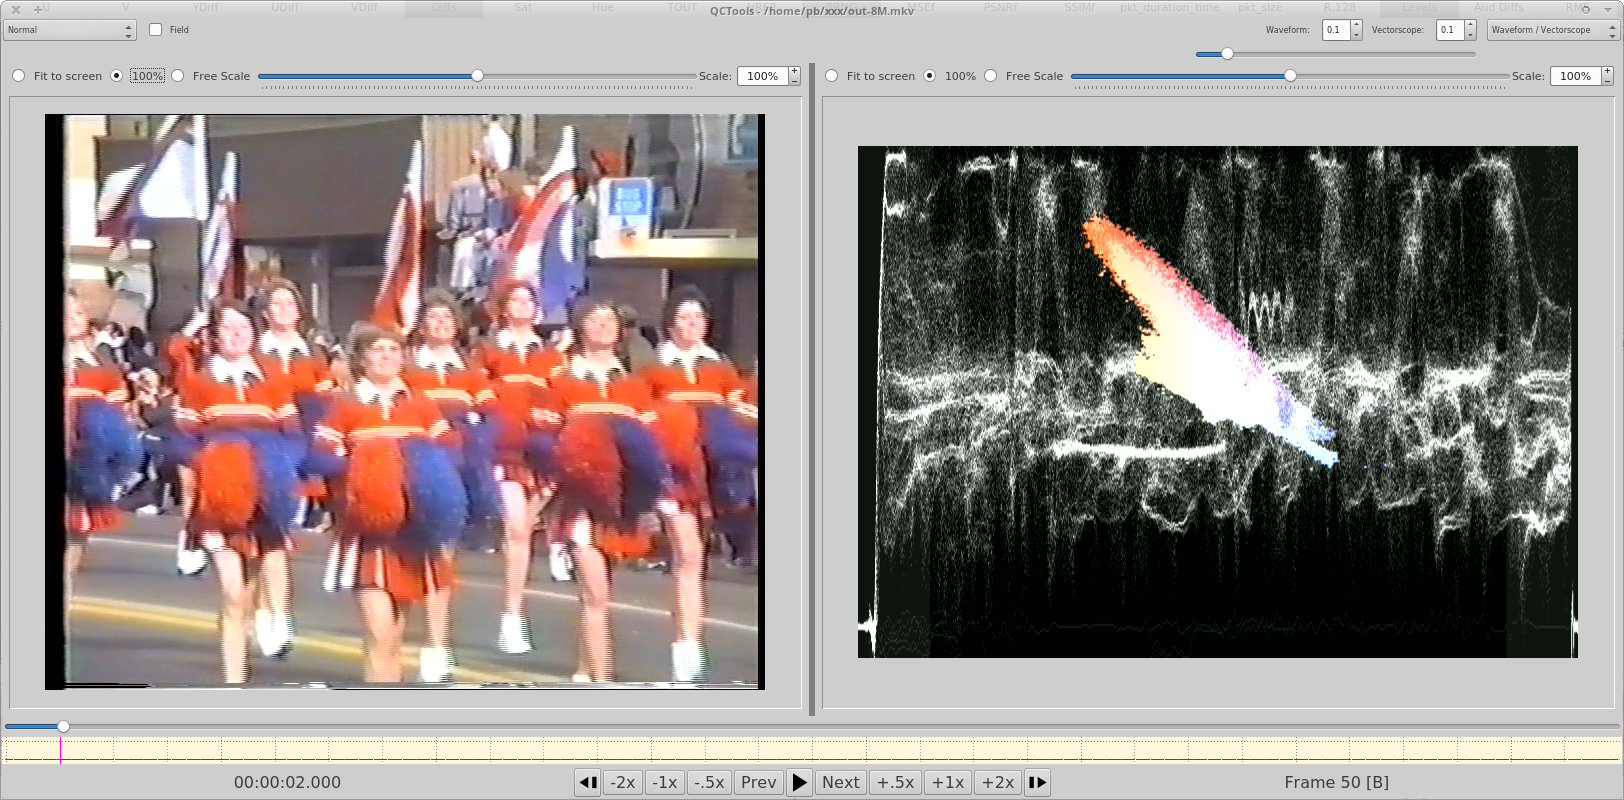Play forward at +2x speed
Image resolution: width=1624 pixels, height=800 pixels.
[997, 782]
